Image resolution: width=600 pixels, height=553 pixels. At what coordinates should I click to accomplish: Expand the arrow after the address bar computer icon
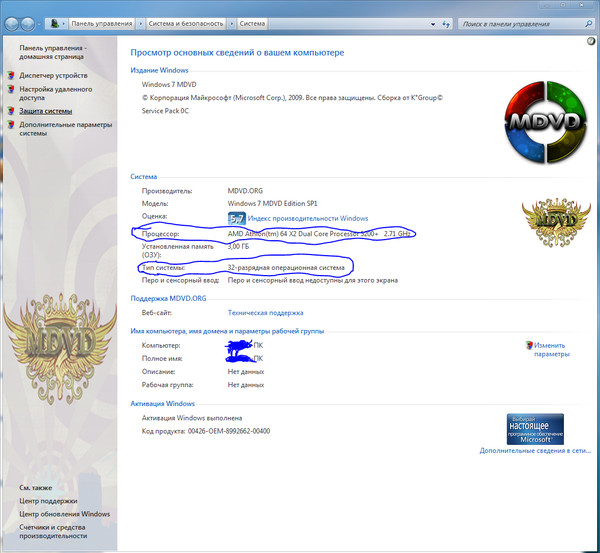click(x=64, y=24)
